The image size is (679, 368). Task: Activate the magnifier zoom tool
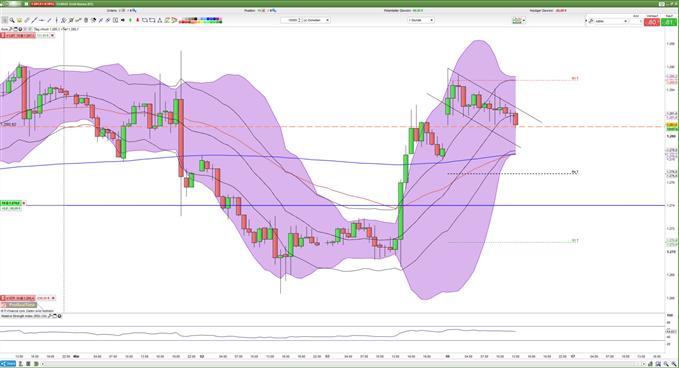pos(12,20)
